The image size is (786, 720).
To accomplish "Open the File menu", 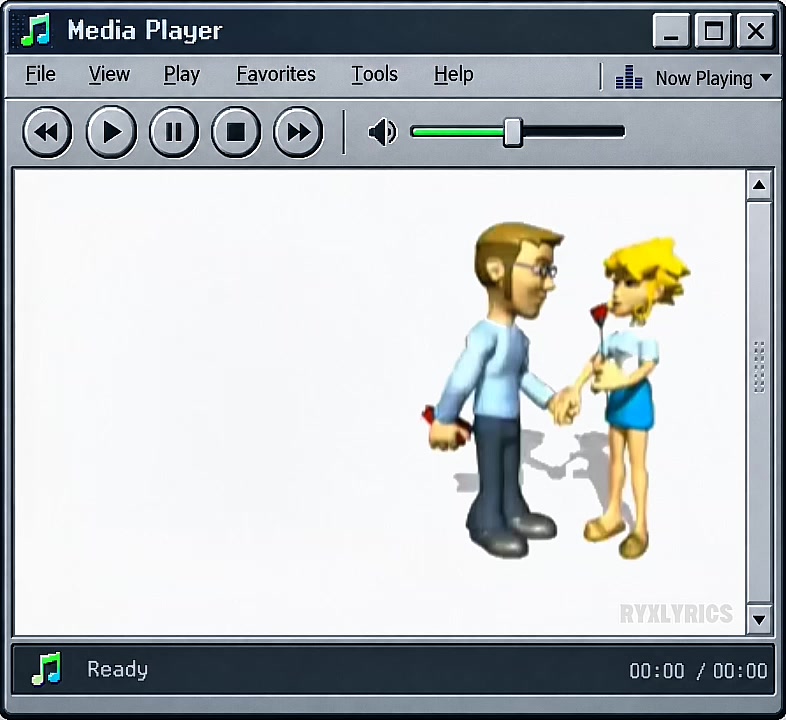I will pos(41,74).
